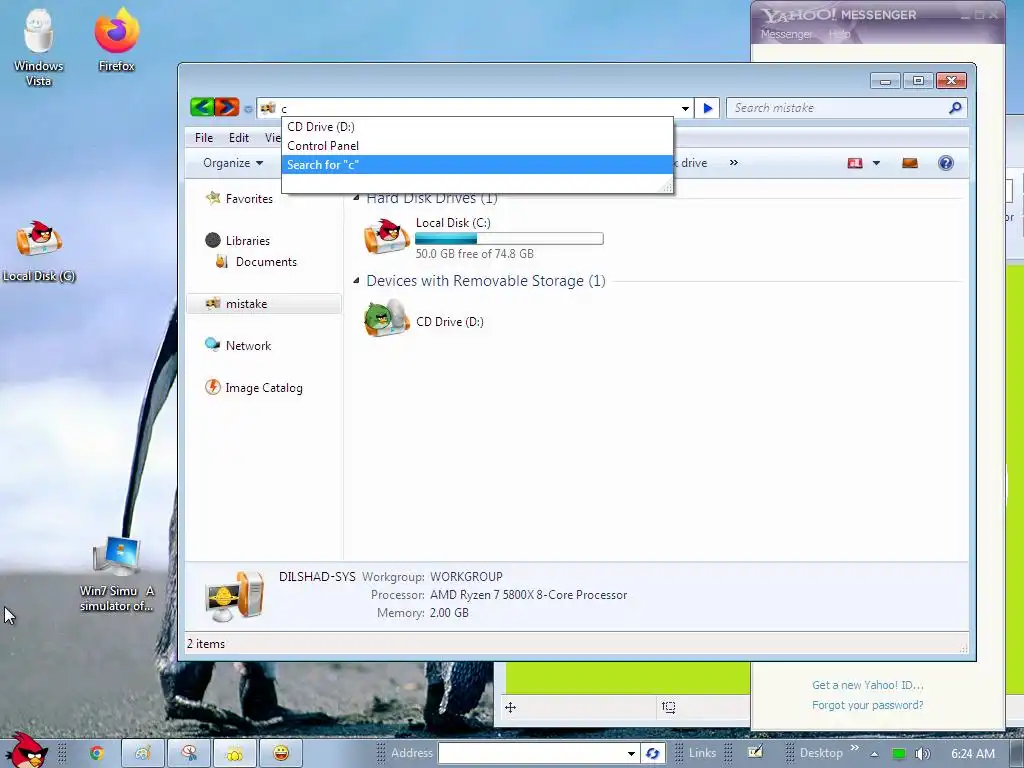Expand the address bar history dropdown
This screenshot has height=768, width=1024.
(685, 109)
